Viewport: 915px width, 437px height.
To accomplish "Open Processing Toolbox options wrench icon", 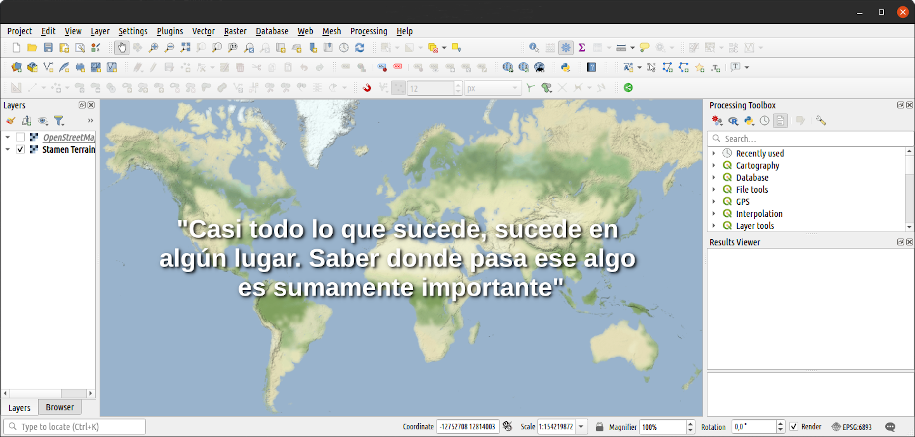I will point(821,120).
